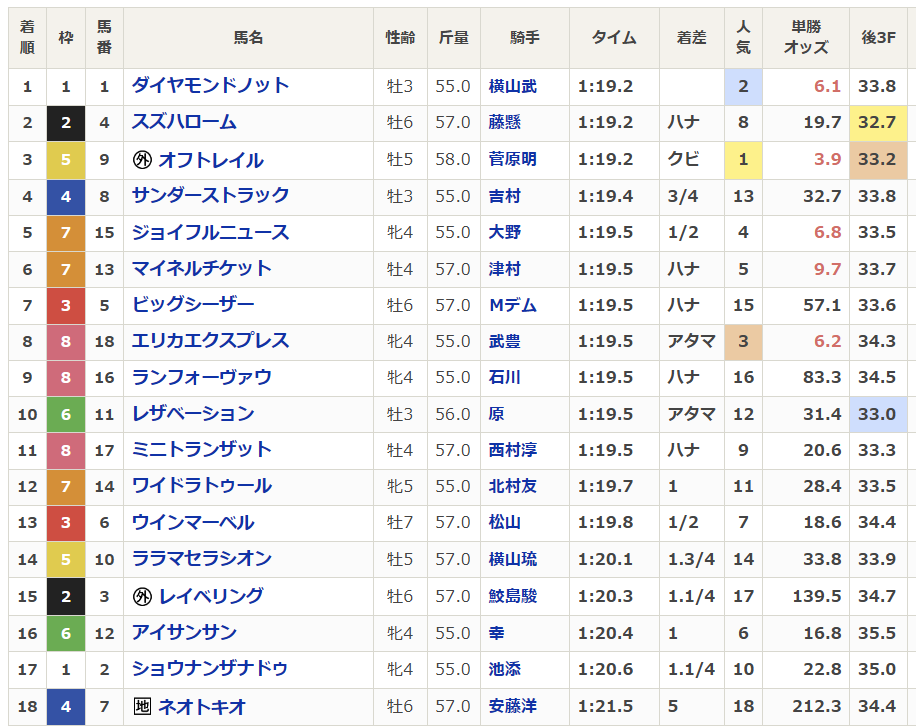Open horse マイネルチケット link

202,269
